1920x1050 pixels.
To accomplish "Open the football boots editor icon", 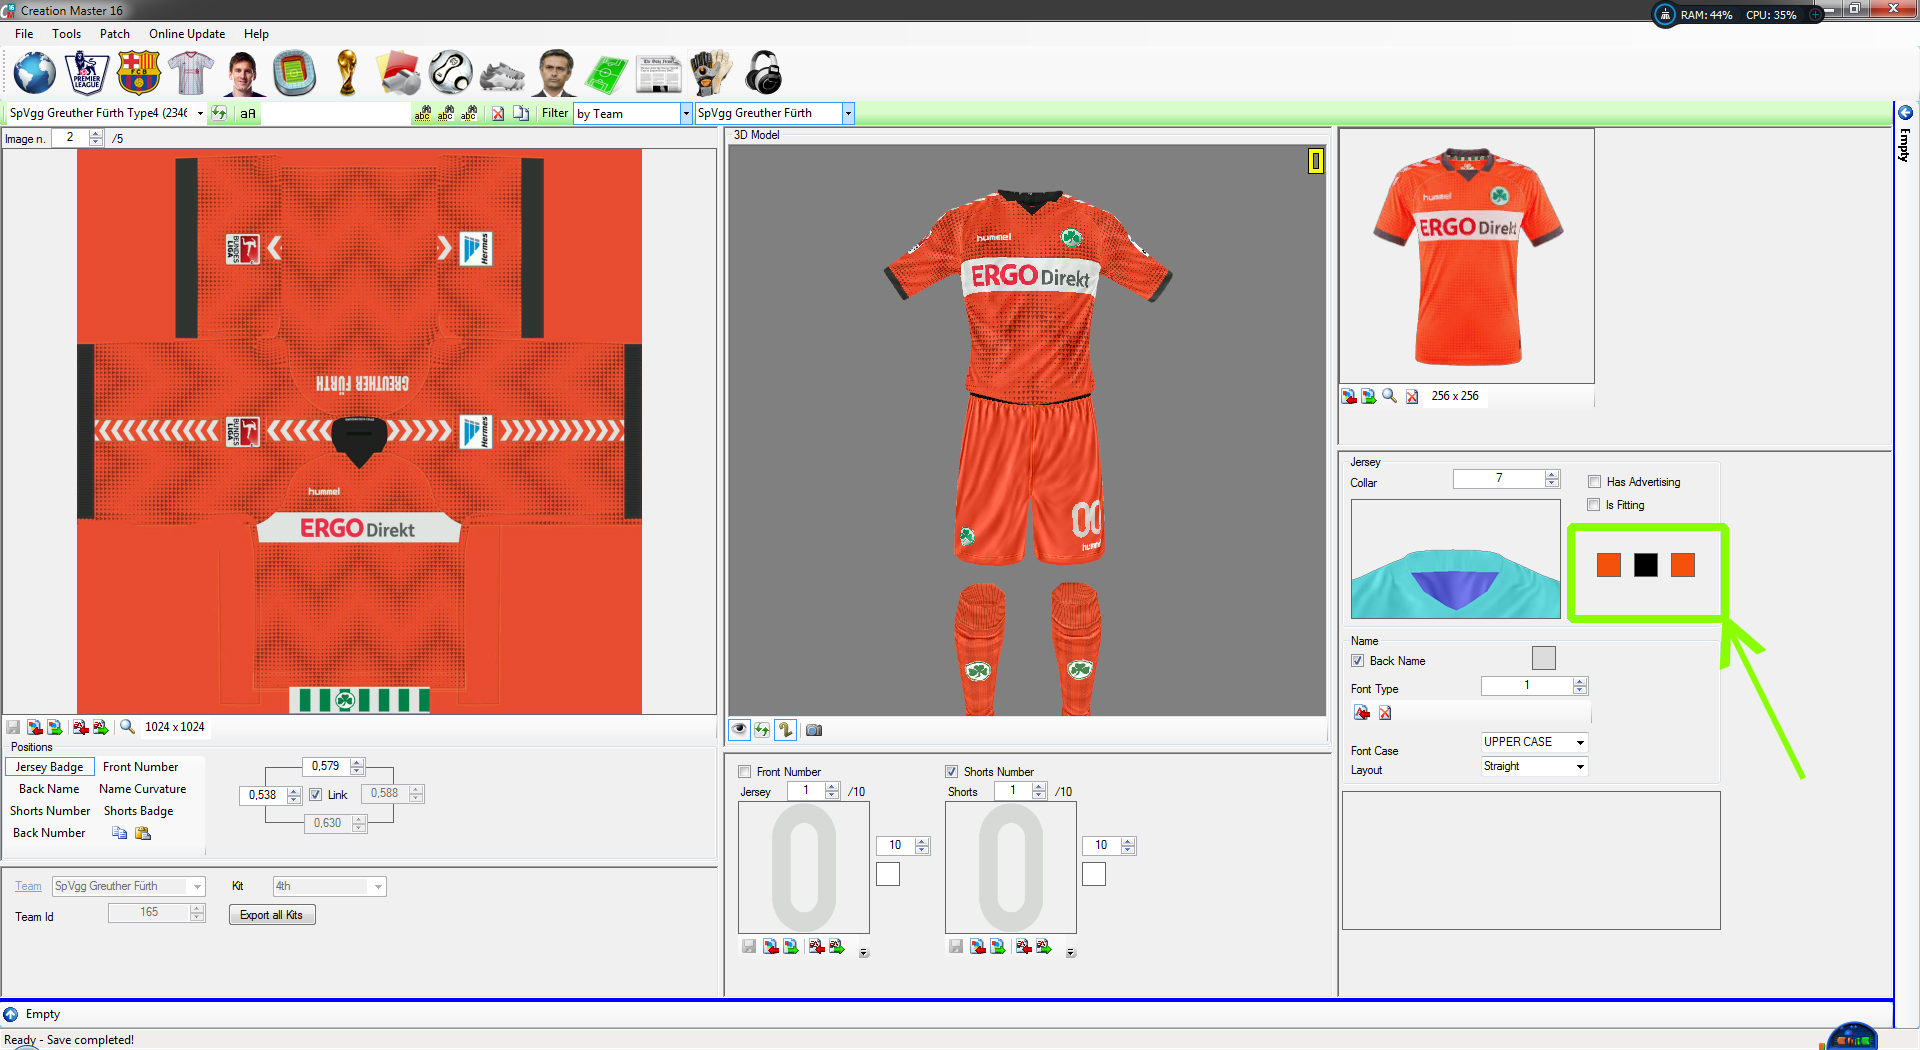I will pos(502,75).
